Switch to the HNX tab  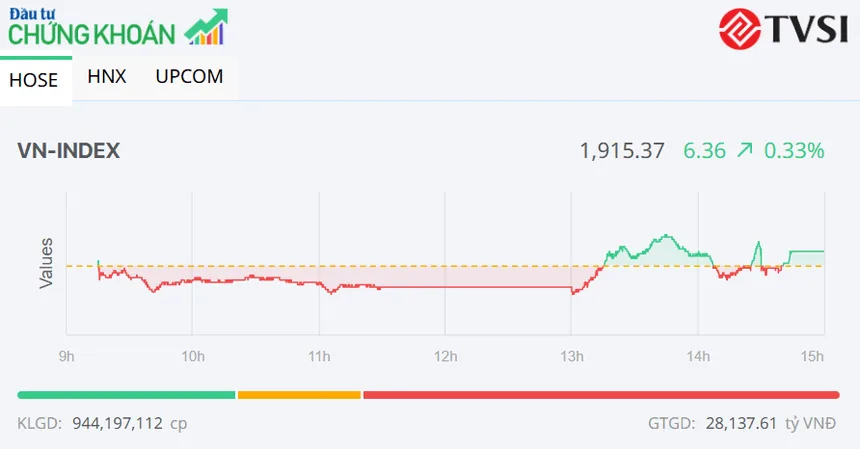[107, 76]
